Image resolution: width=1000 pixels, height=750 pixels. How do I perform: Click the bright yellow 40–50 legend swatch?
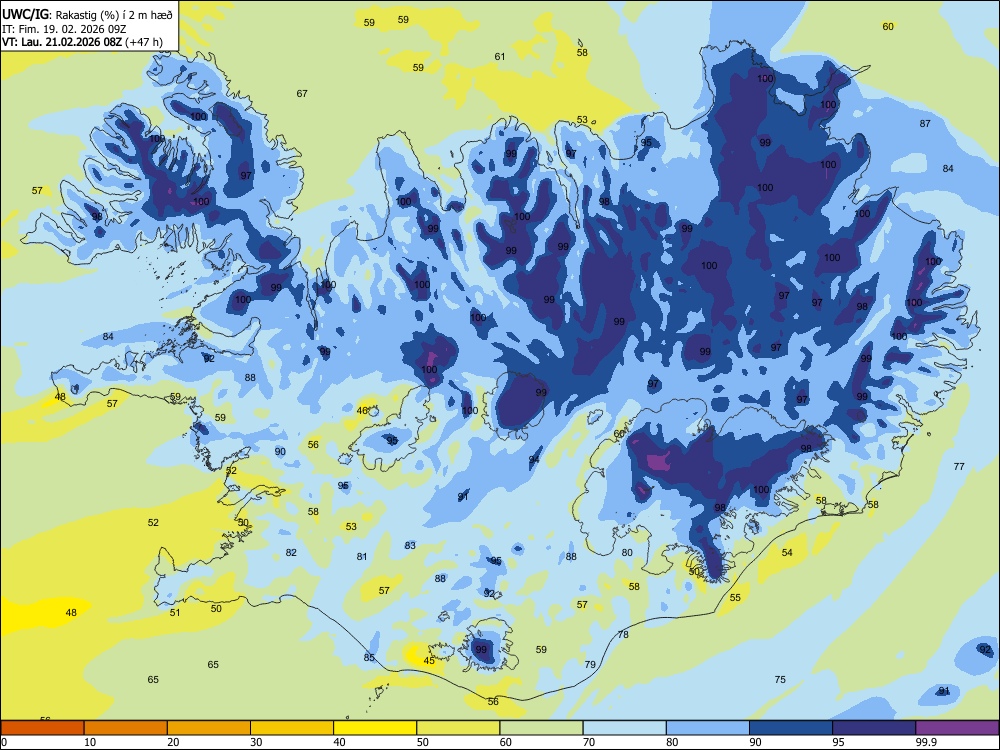[x=375, y=728]
